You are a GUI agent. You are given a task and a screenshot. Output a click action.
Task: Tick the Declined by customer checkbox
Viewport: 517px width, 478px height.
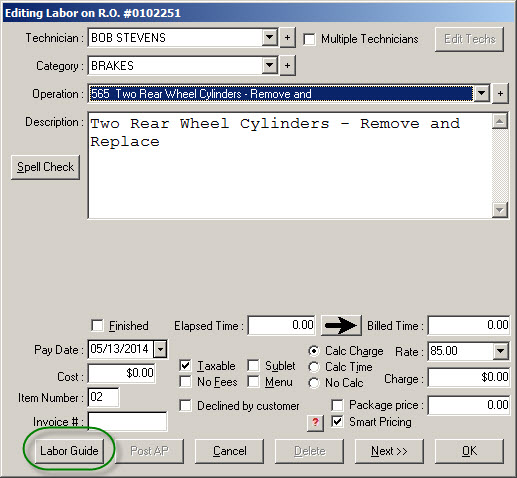tap(185, 406)
